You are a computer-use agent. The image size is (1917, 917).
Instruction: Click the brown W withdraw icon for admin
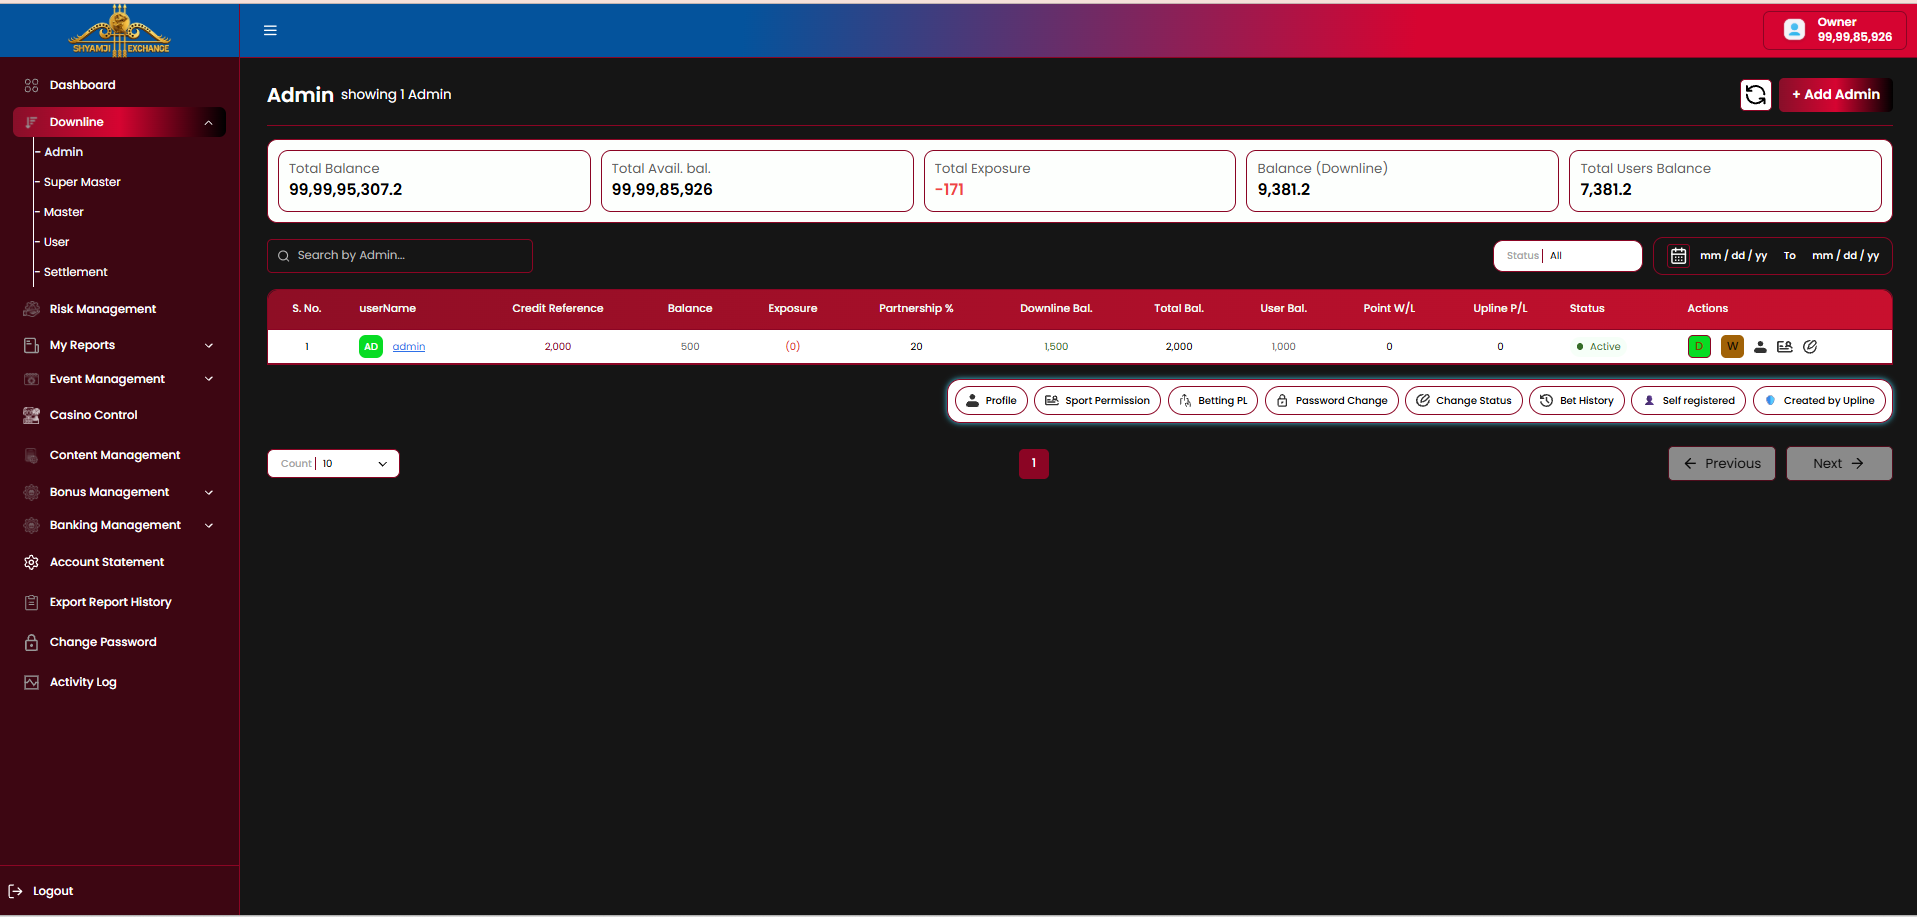click(x=1732, y=346)
